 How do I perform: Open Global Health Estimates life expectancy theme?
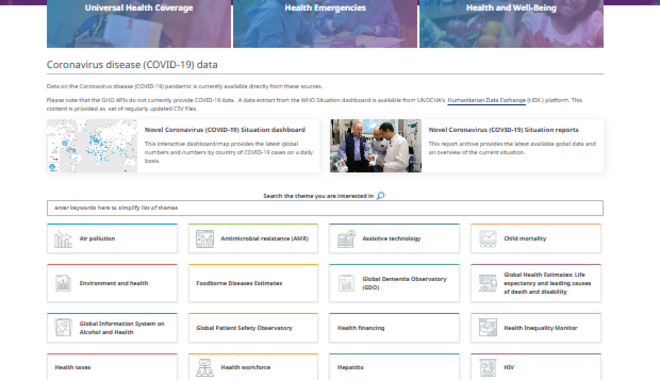pyautogui.click(x=536, y=283)
